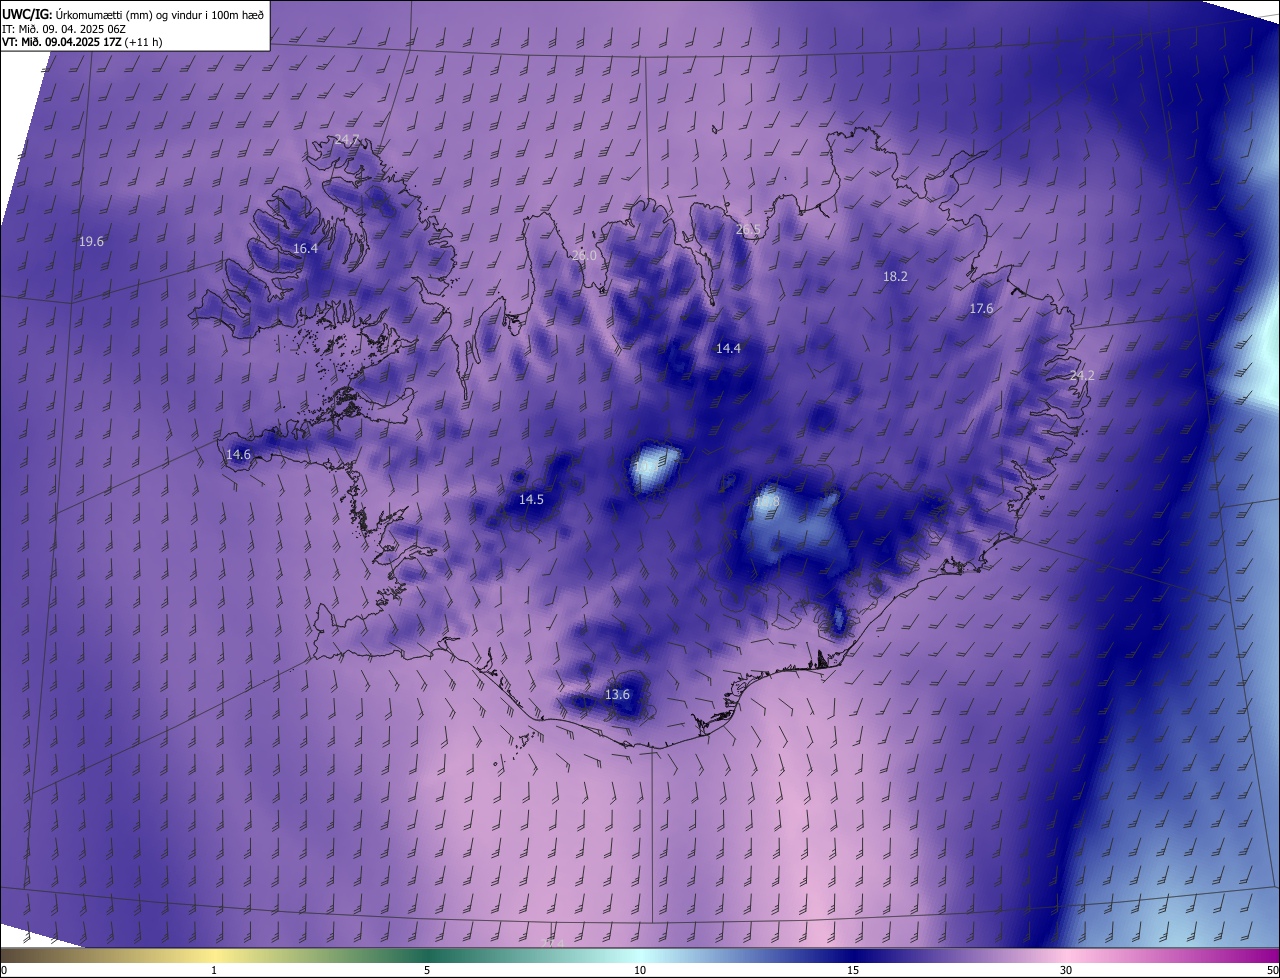Click the 14.6 value label on the western peninsula
The width and height of the screenshot is (1280, 978).
click(x=238, y=454)
